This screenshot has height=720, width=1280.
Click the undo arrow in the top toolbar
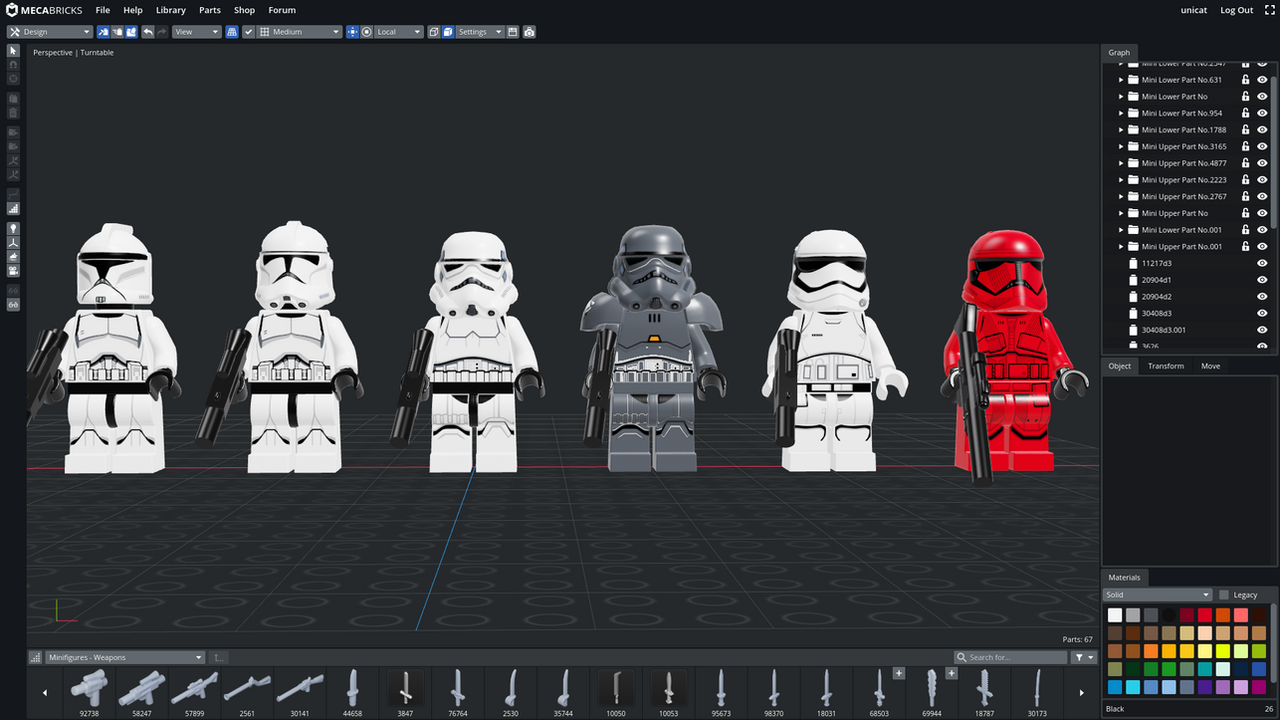point(148,32)
